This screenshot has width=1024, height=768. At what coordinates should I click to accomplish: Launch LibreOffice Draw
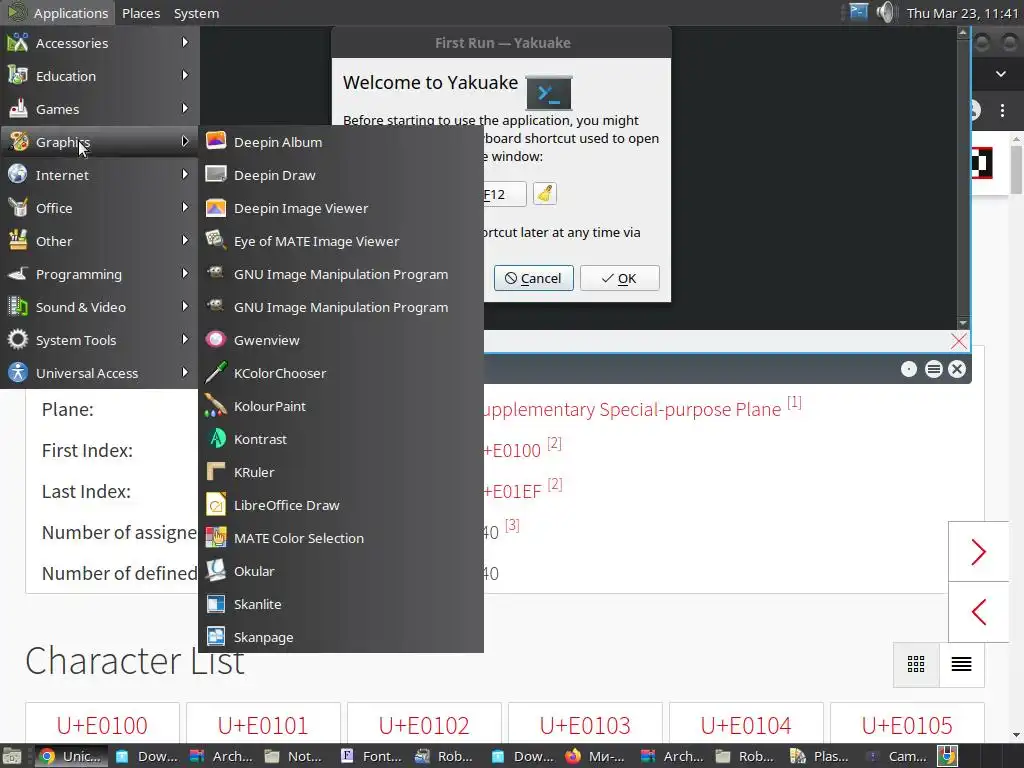(x=341, y=505)
